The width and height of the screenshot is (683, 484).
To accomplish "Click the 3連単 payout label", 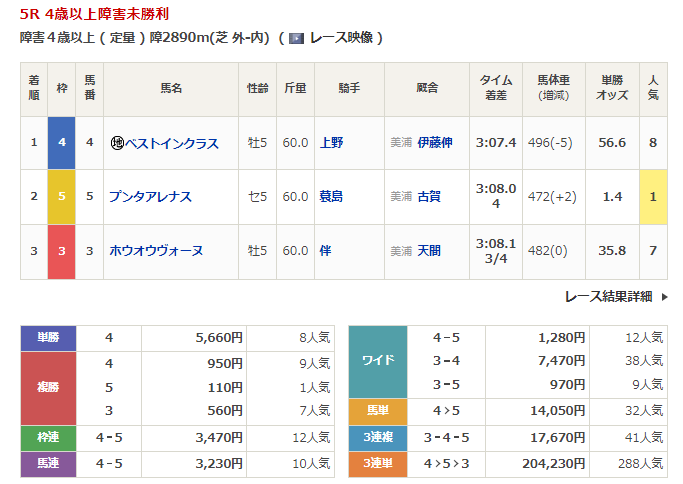I will (x=377, y=464).
